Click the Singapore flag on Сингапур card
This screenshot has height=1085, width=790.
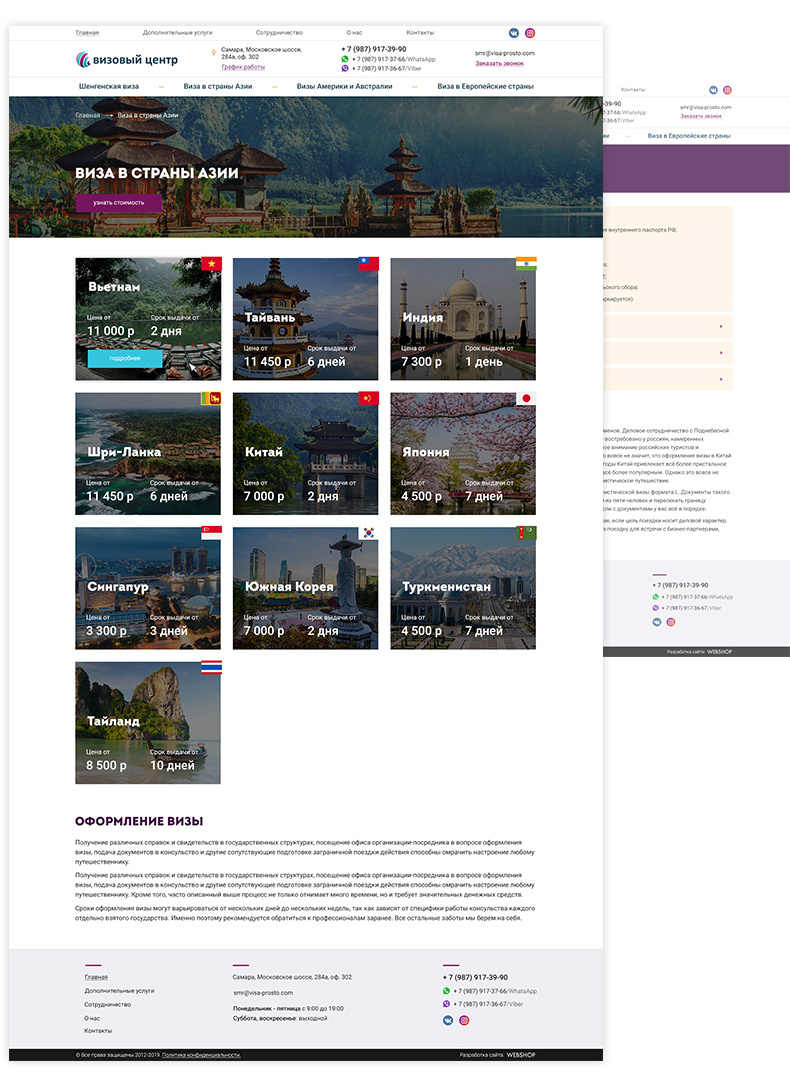tap(212, 533)
